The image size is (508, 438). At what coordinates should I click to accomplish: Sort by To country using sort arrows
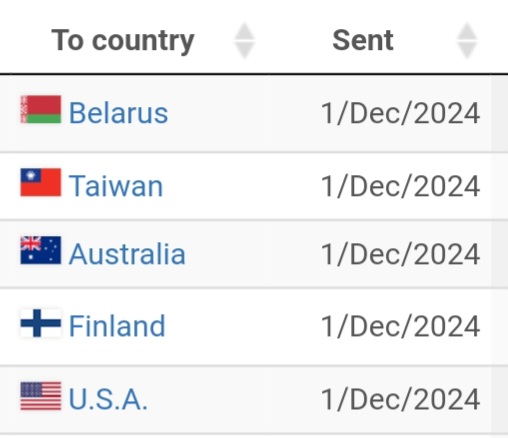click(244, 41)
